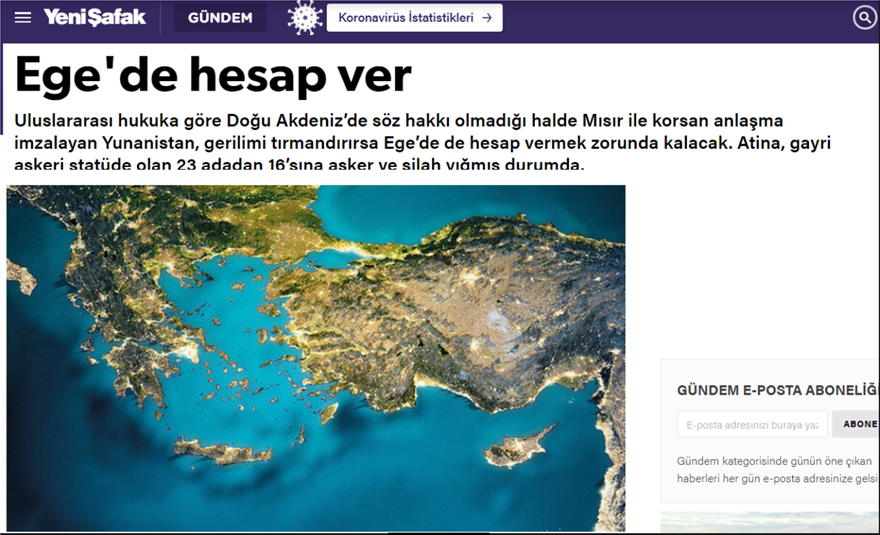The image size is (880, 535).
Task: Open the Koronavirüs İstatistikleri button
Action: click(415, 18)
